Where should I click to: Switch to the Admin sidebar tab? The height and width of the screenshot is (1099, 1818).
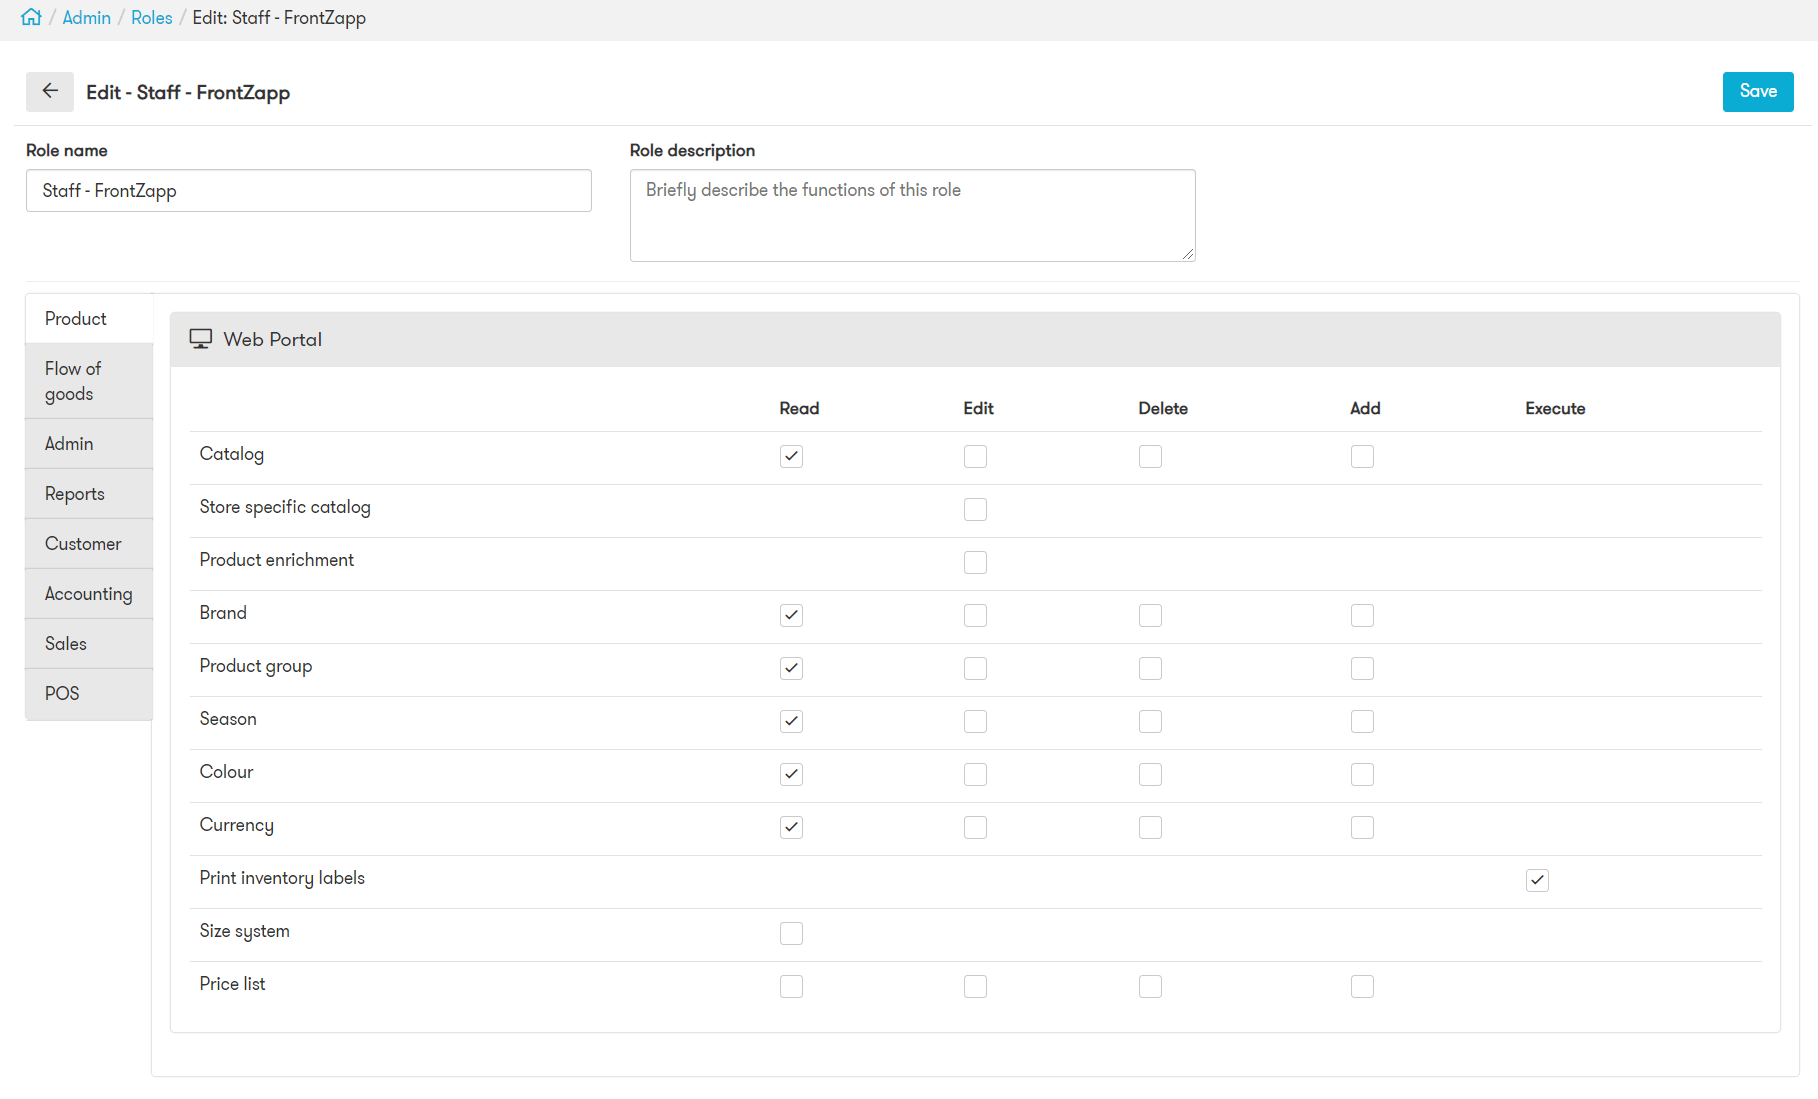click(89, 444)
